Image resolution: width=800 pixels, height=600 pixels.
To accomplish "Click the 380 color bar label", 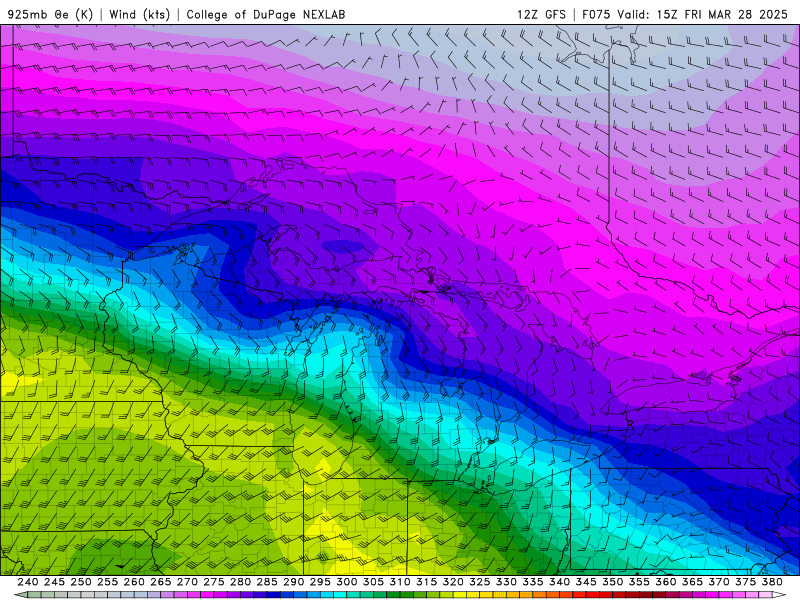I will 772,582.
